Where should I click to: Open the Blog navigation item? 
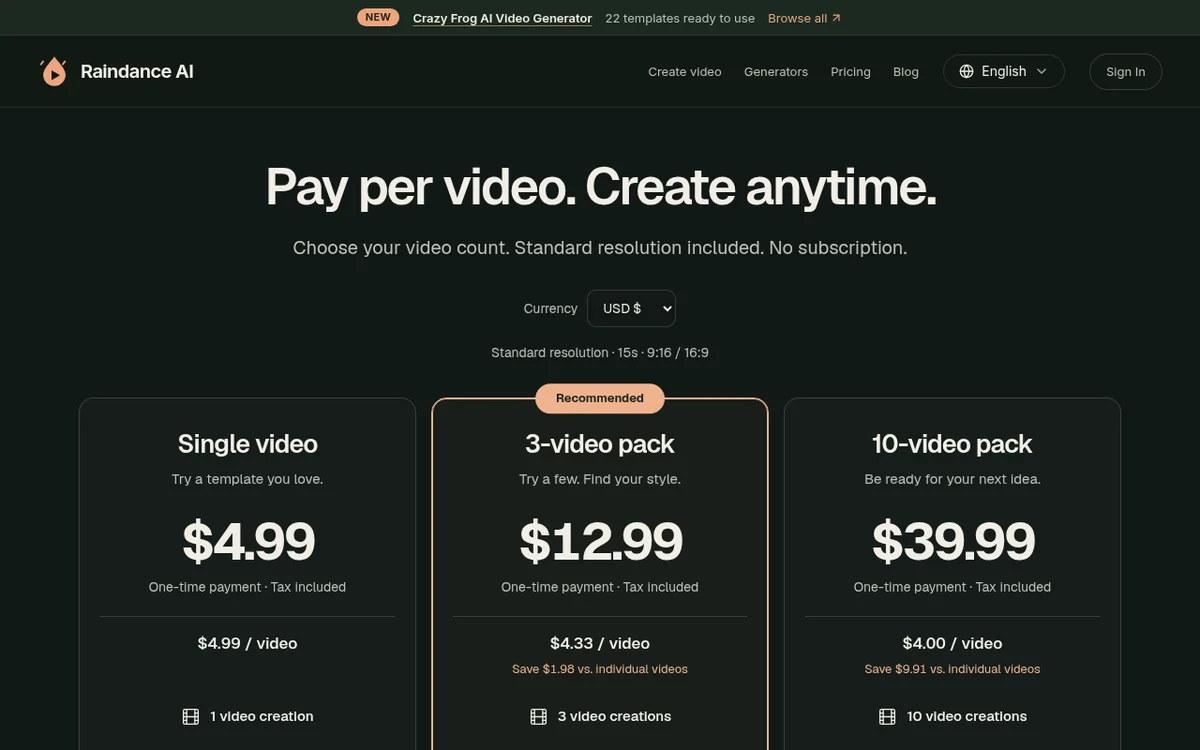click(x=906, y=72)
